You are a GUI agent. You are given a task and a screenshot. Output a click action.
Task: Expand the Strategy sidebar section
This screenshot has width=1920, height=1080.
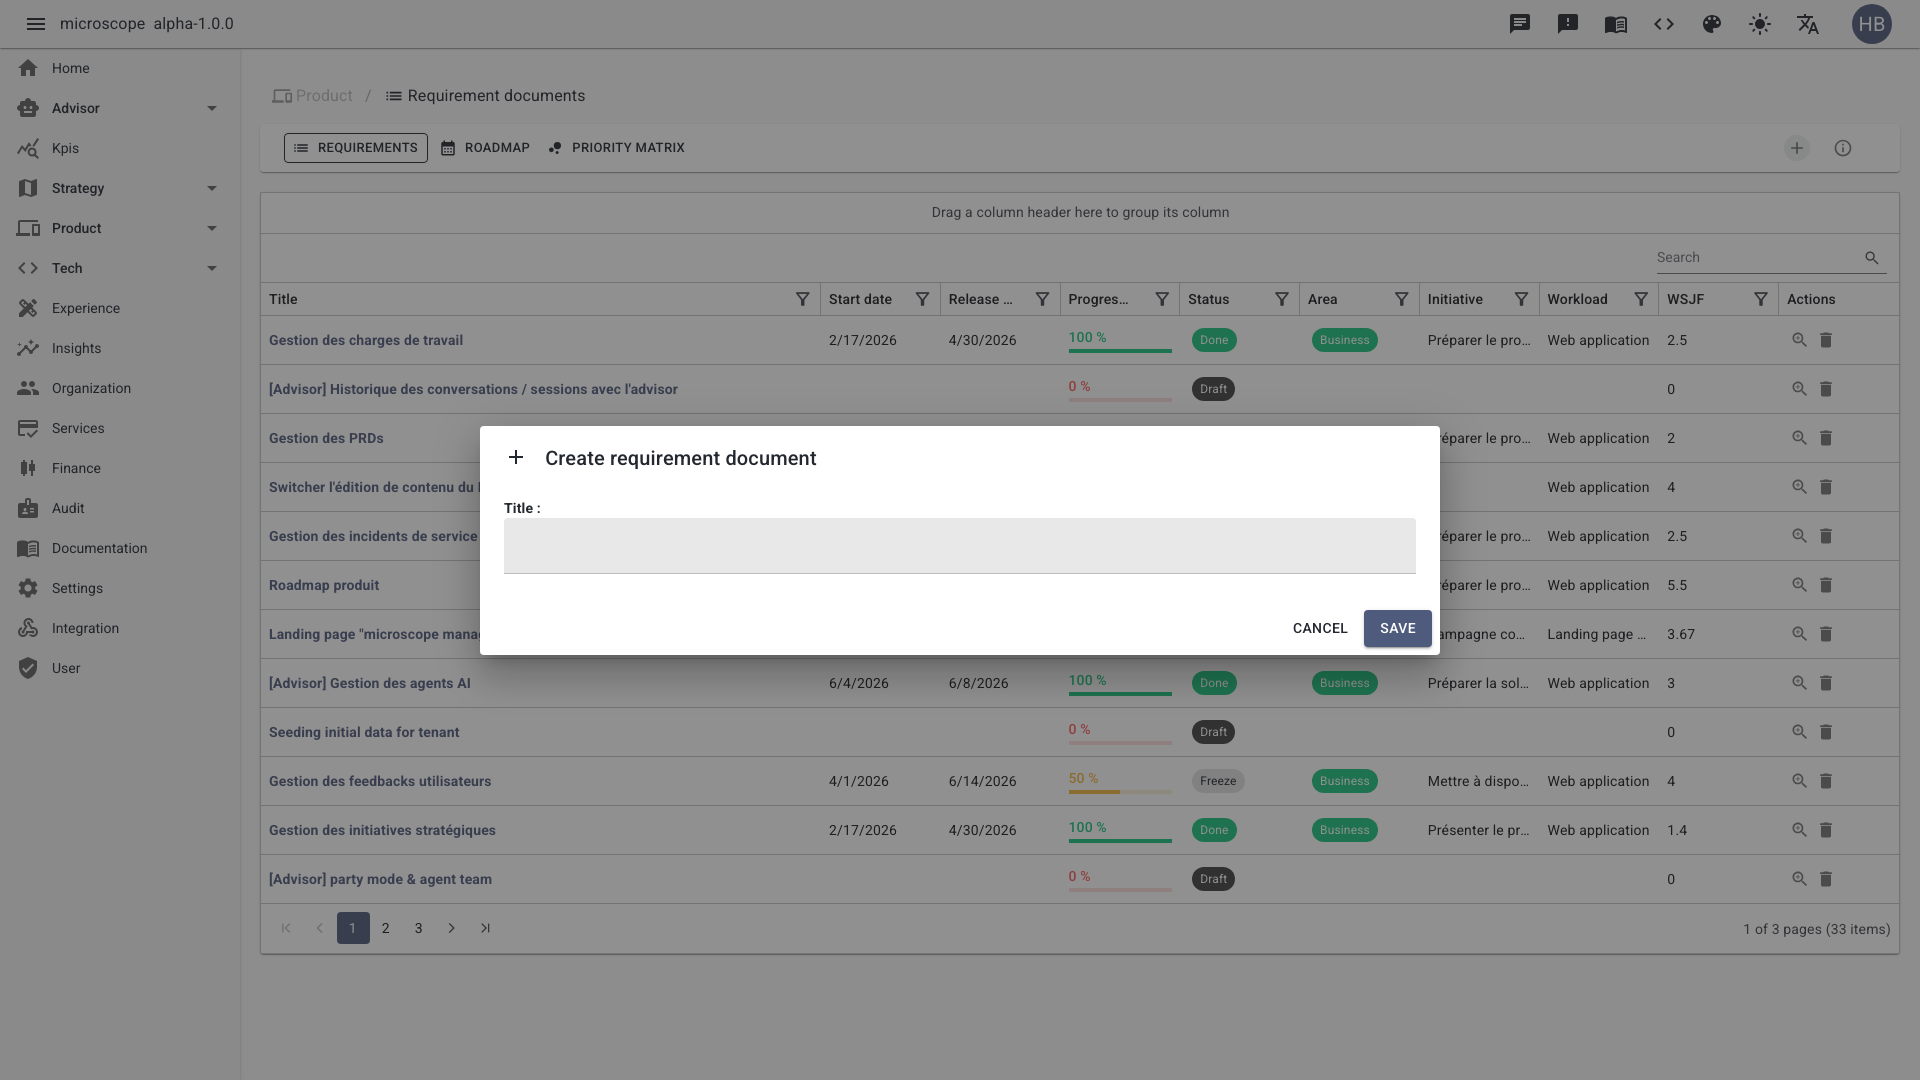click(x=120, y=188)
